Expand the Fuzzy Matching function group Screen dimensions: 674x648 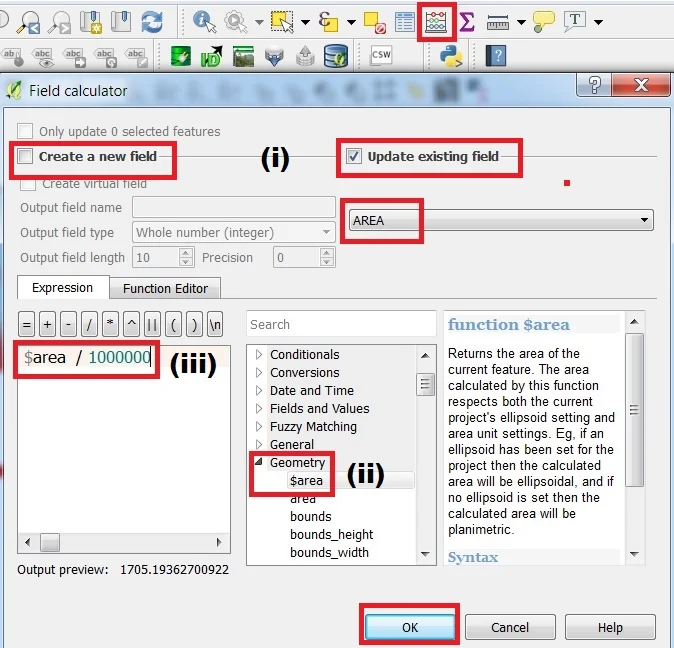click(259, 426)
